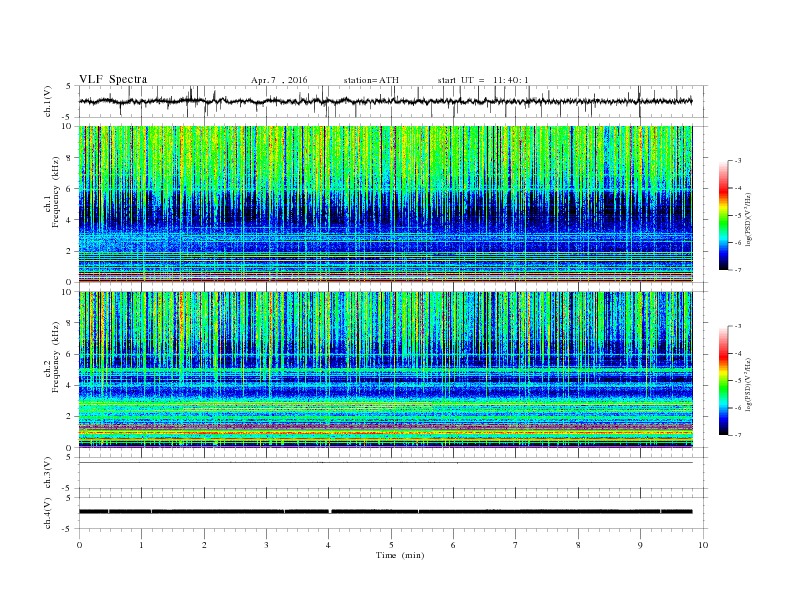Viewport: 792px width, 612px height.
Task: Click the ch.1 spectrogram color bar
Action: [724, 215]
